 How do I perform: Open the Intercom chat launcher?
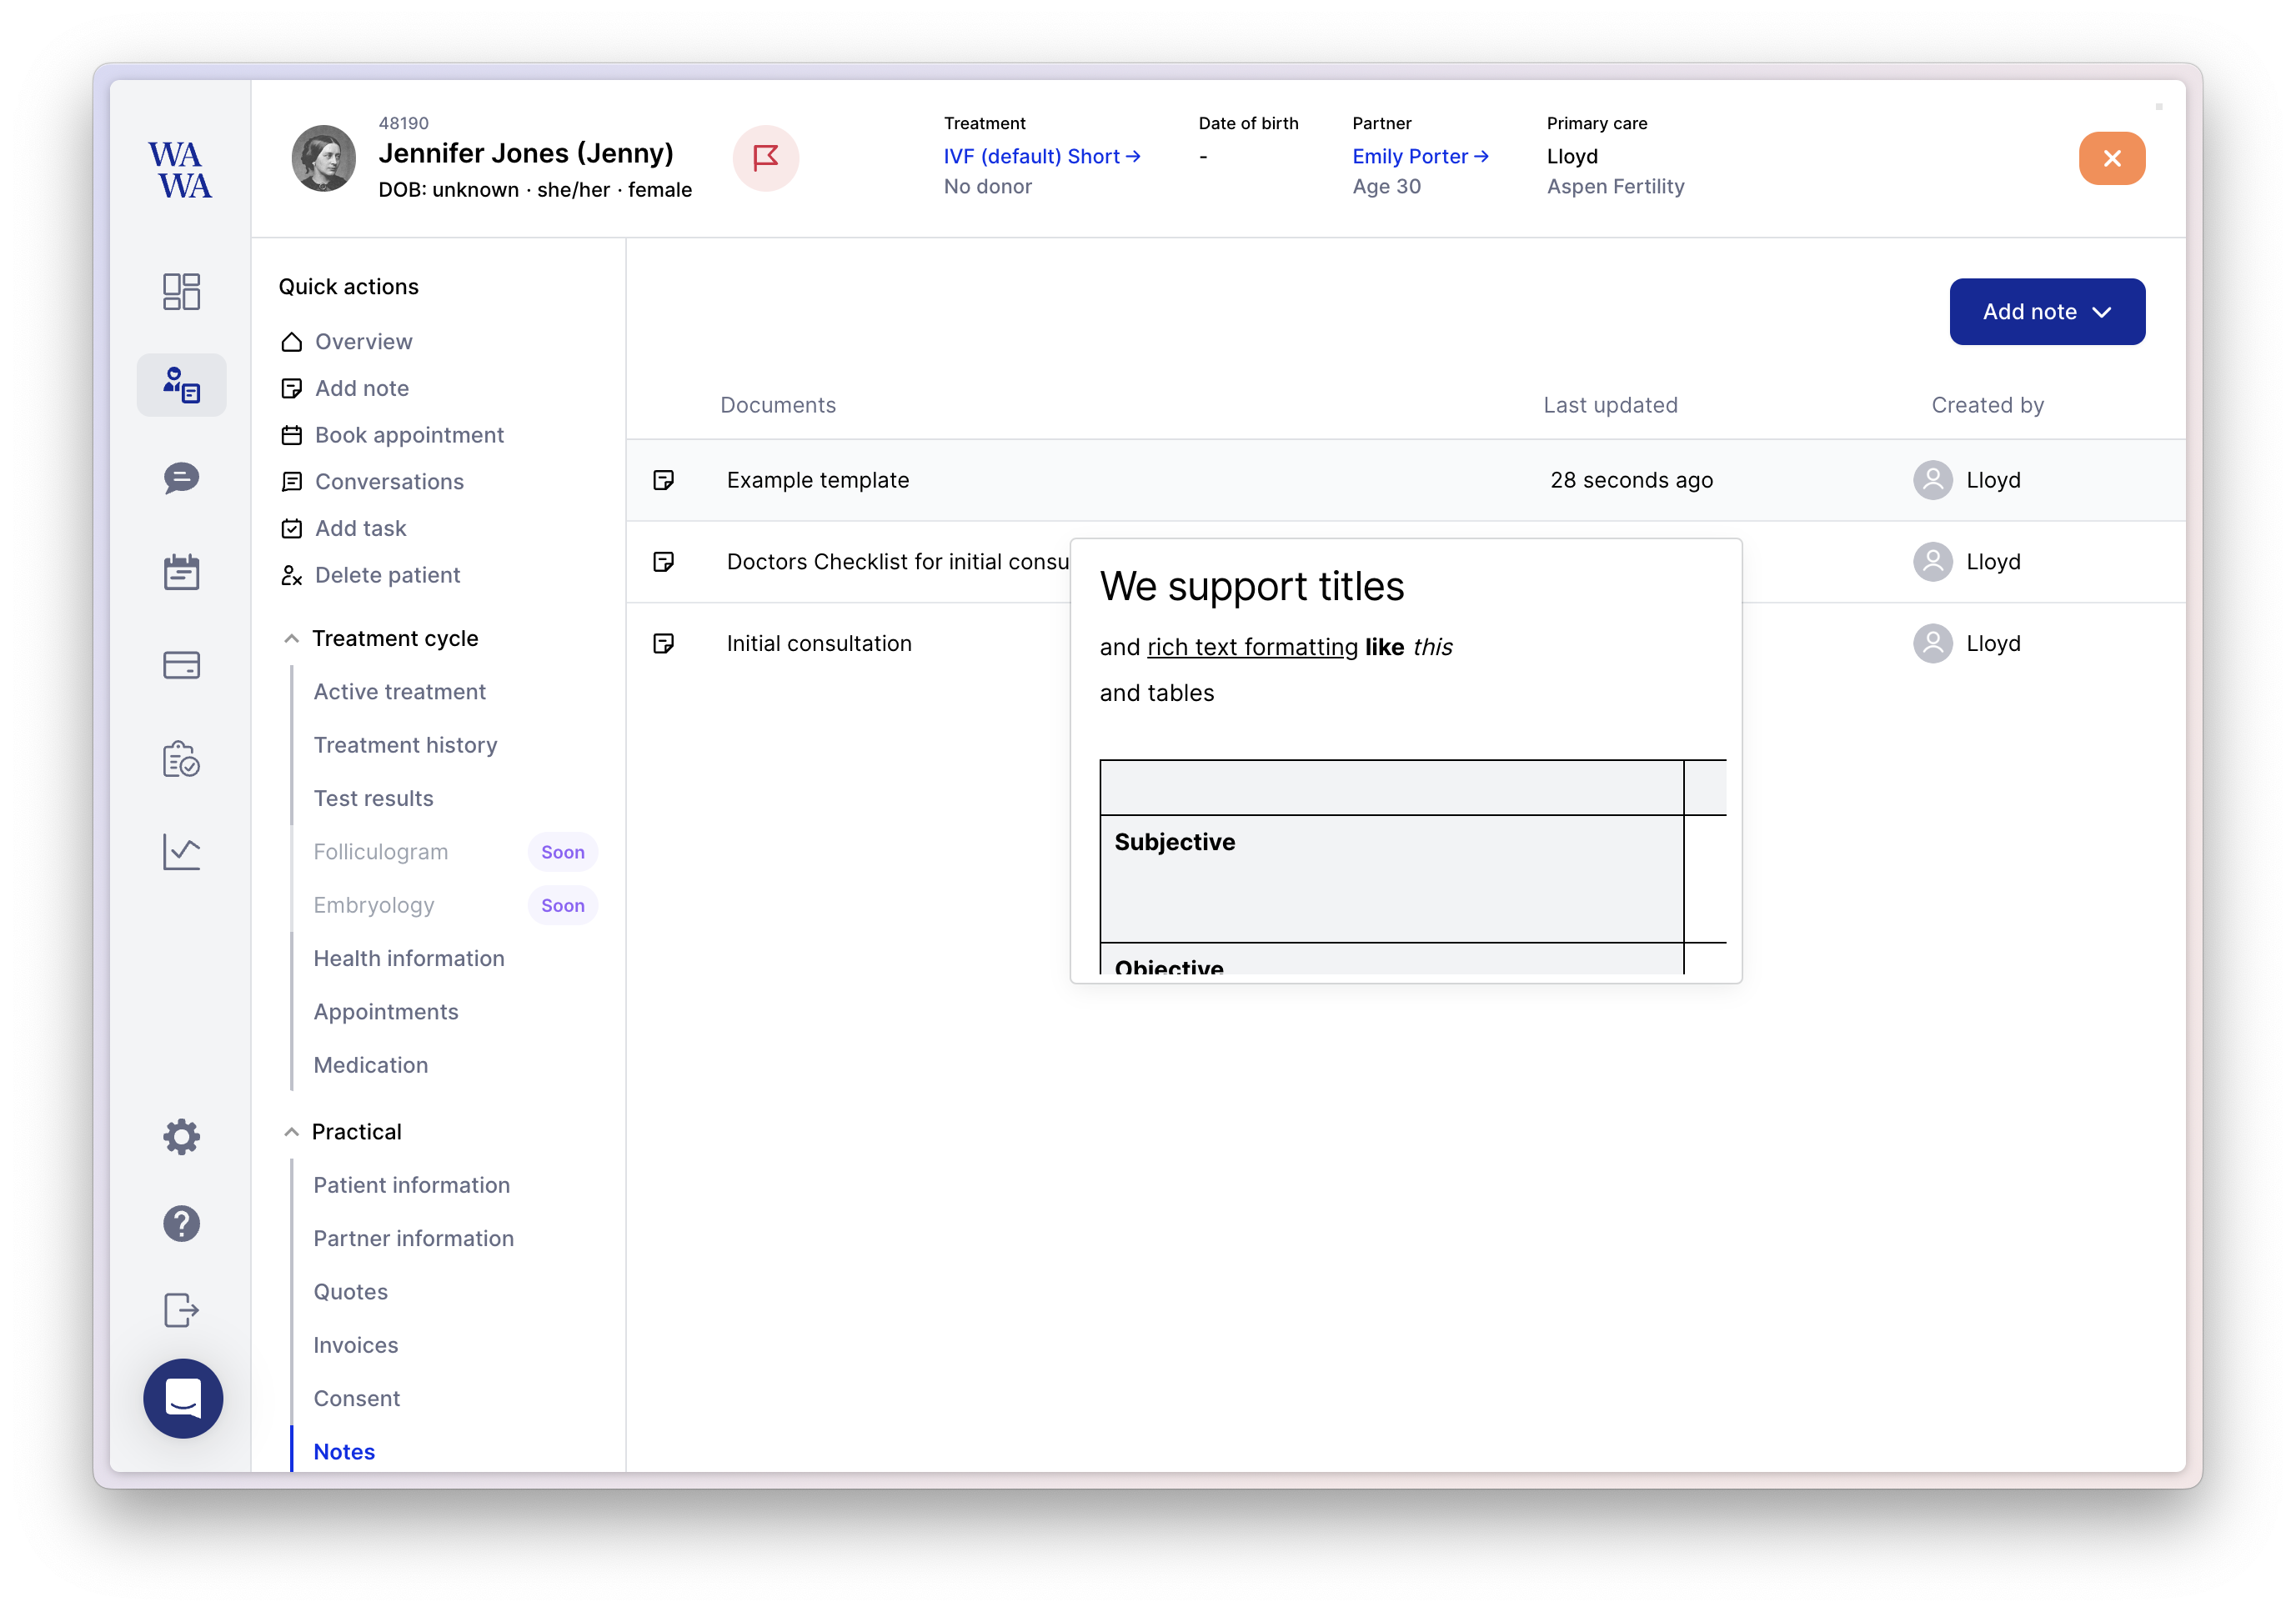[183, 1398]
